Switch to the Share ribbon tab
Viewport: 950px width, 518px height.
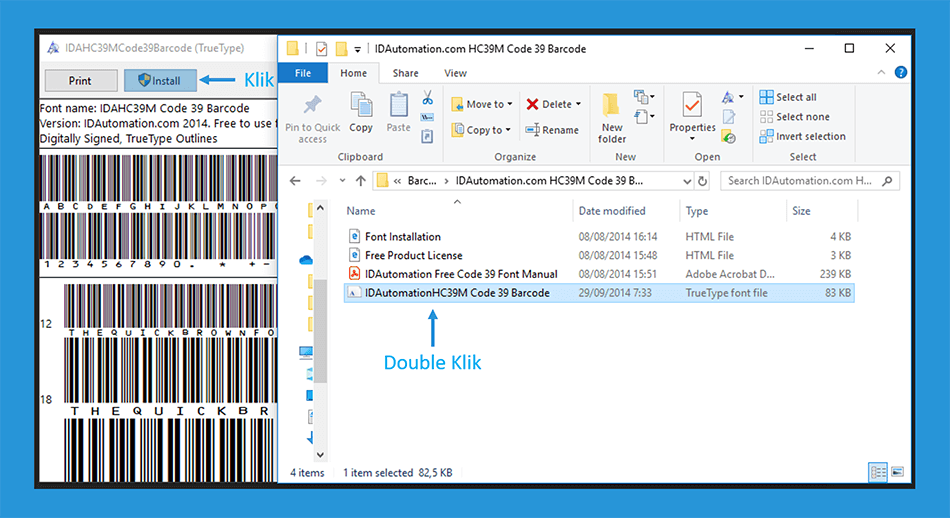[x=405, y=73]
